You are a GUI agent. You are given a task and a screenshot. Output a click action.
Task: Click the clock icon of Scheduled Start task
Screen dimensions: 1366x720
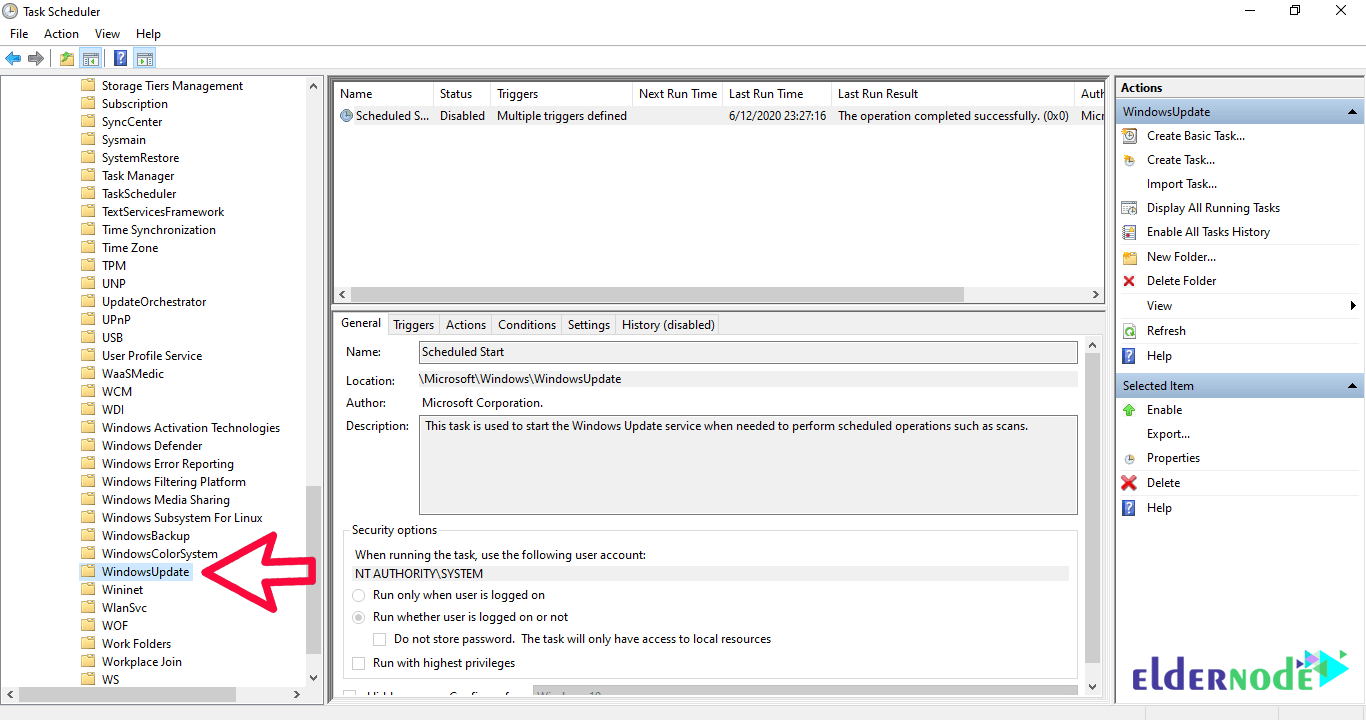(346, 116)
